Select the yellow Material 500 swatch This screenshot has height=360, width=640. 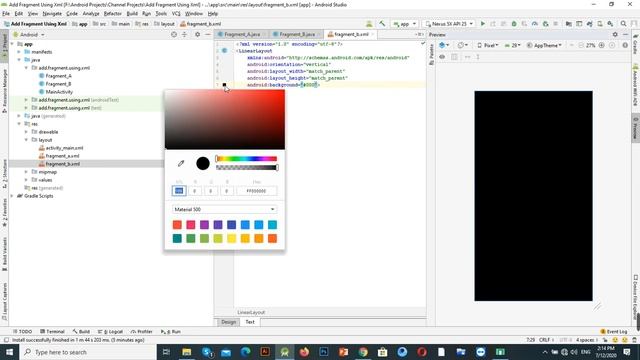point(231,238)
